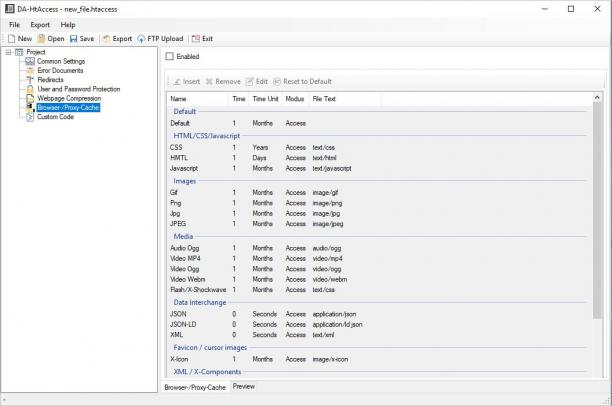Open the File menu
This screenshot has width=612, height=406.
coord(14,25)
